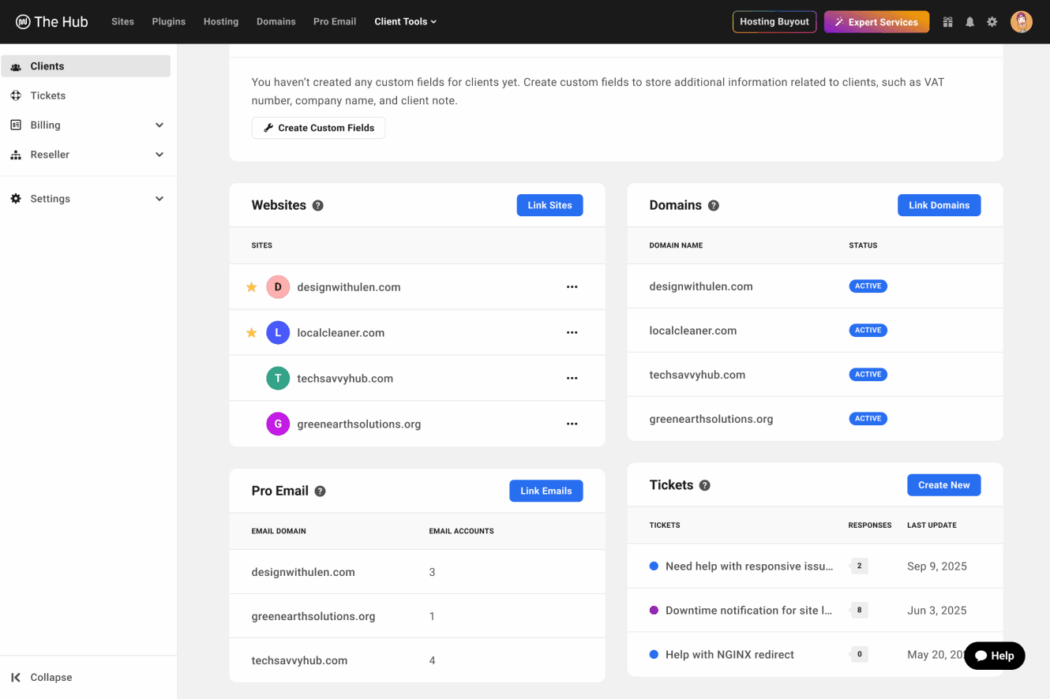Unstar the localcleaner.com site
This screenshot has height=699, width=1050.
click(x=251, y=332)
